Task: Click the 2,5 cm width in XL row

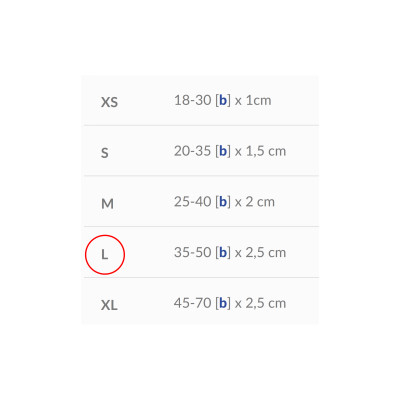Action: [266, 303]
